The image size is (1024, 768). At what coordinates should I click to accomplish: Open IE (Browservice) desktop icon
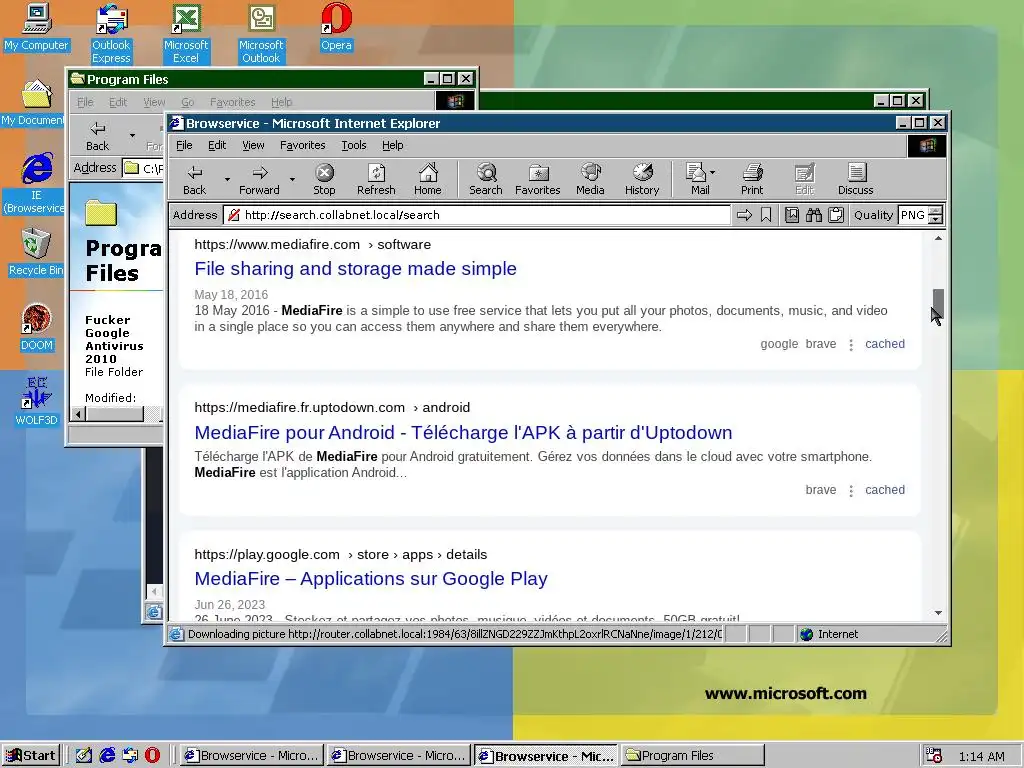[x=35, y=184]
